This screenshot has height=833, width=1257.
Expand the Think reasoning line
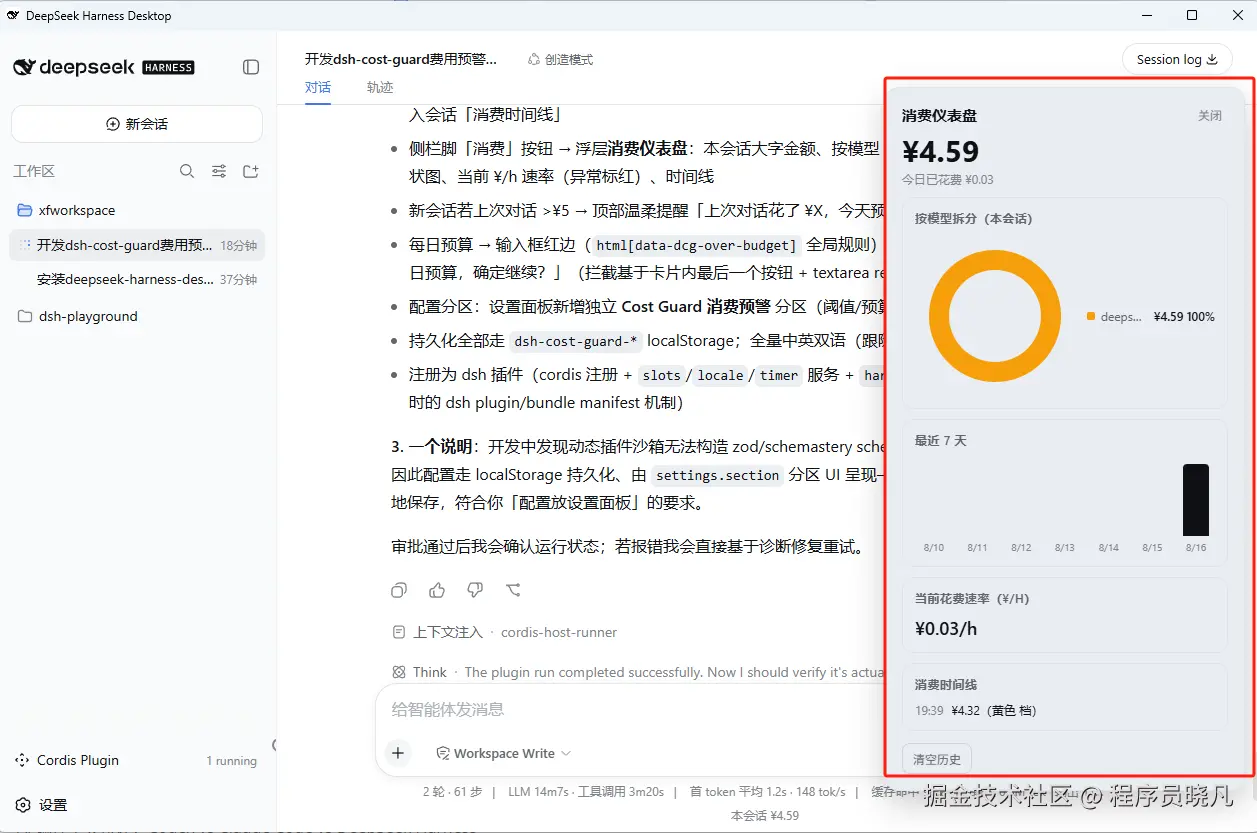[637, 672]
